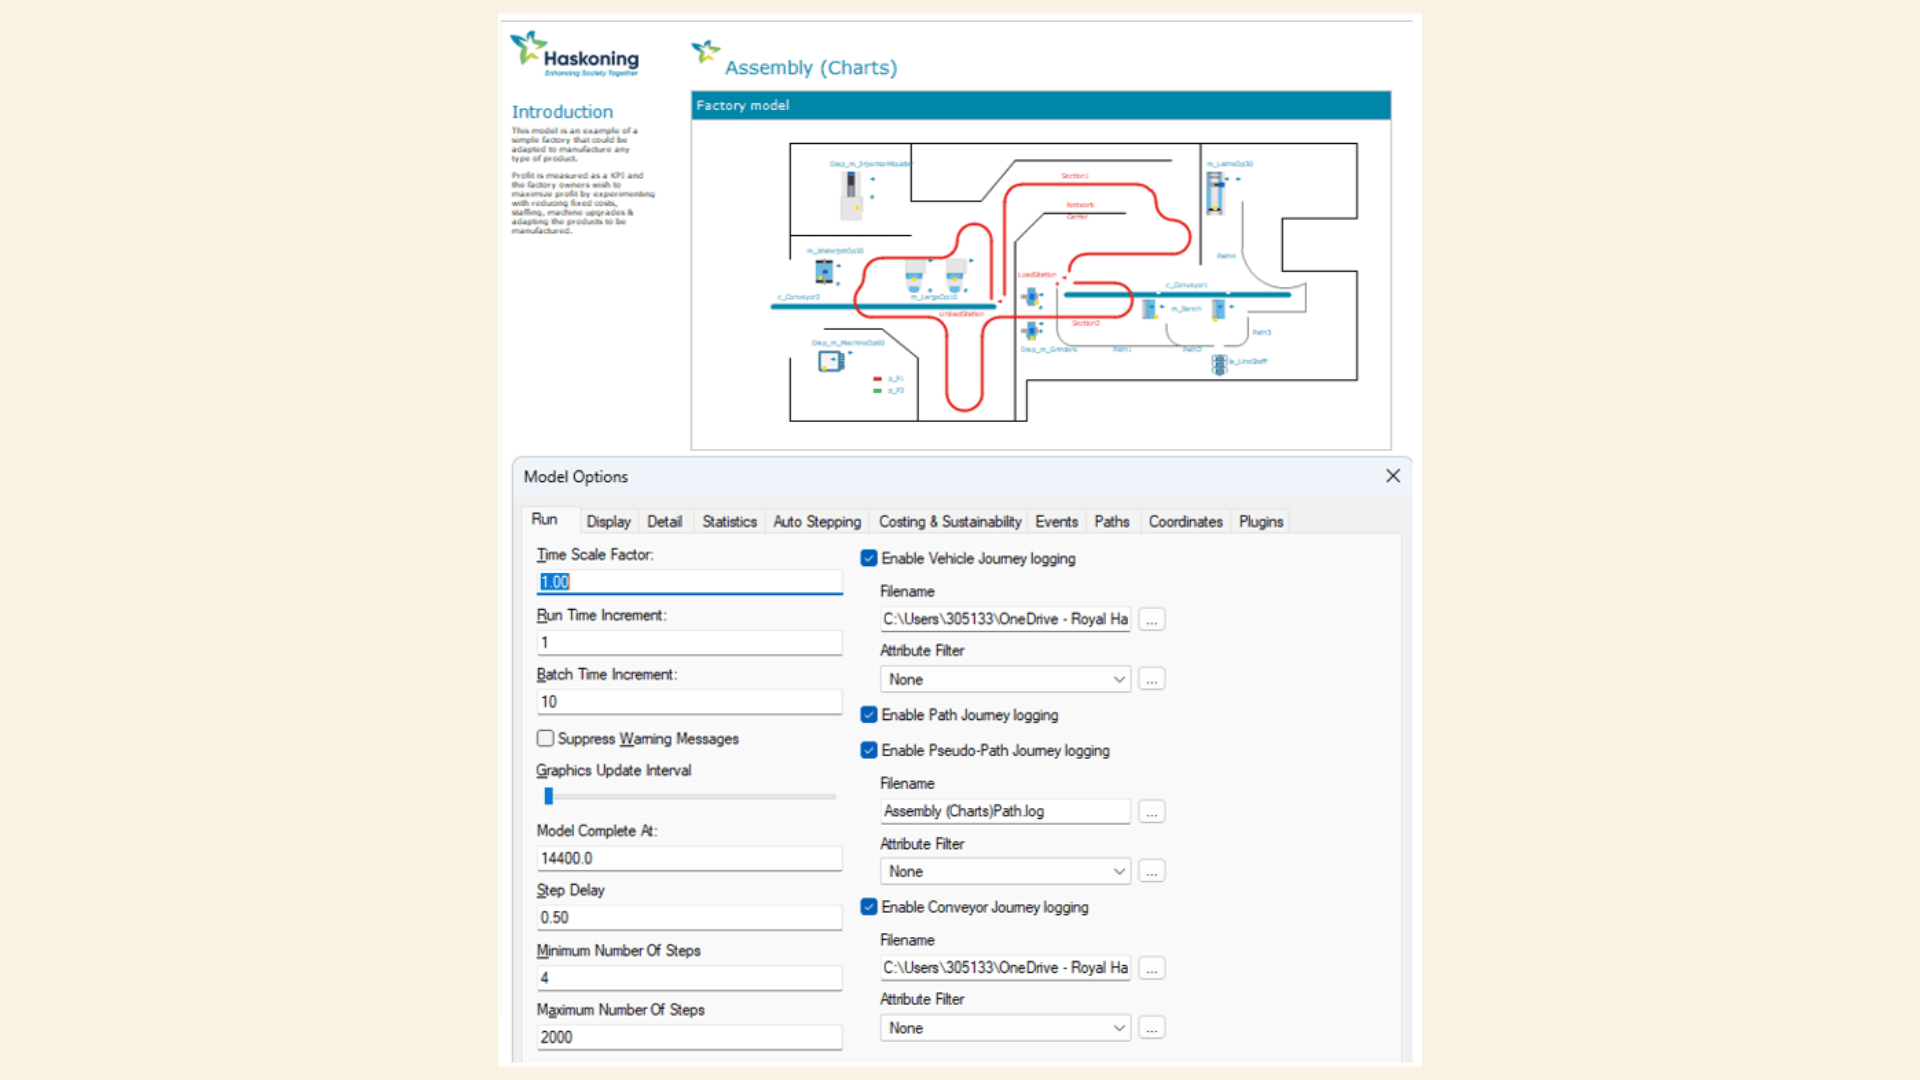Toggle Enable Pseudo-Path Journey logging checkbox
Image resolution: width=1920 pixels, height=1080 pixels.
click(x=869, y=751)
